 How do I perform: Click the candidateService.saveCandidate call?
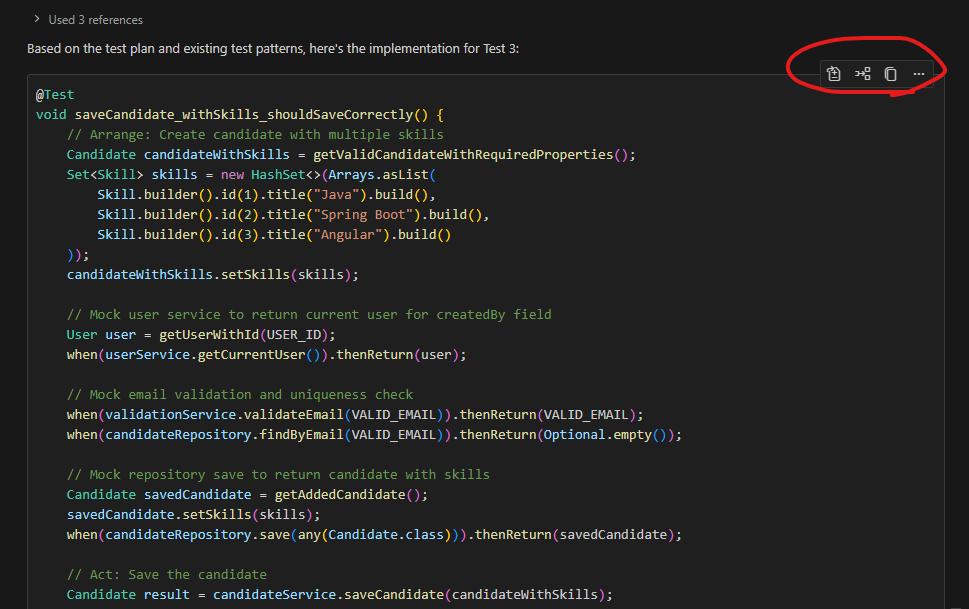point(409,595)
